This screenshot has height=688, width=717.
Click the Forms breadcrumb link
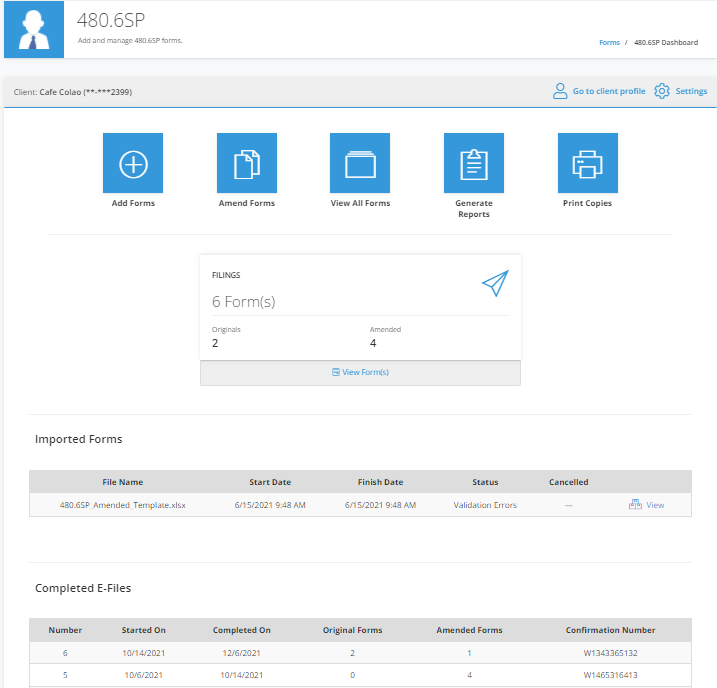point(609,43)
